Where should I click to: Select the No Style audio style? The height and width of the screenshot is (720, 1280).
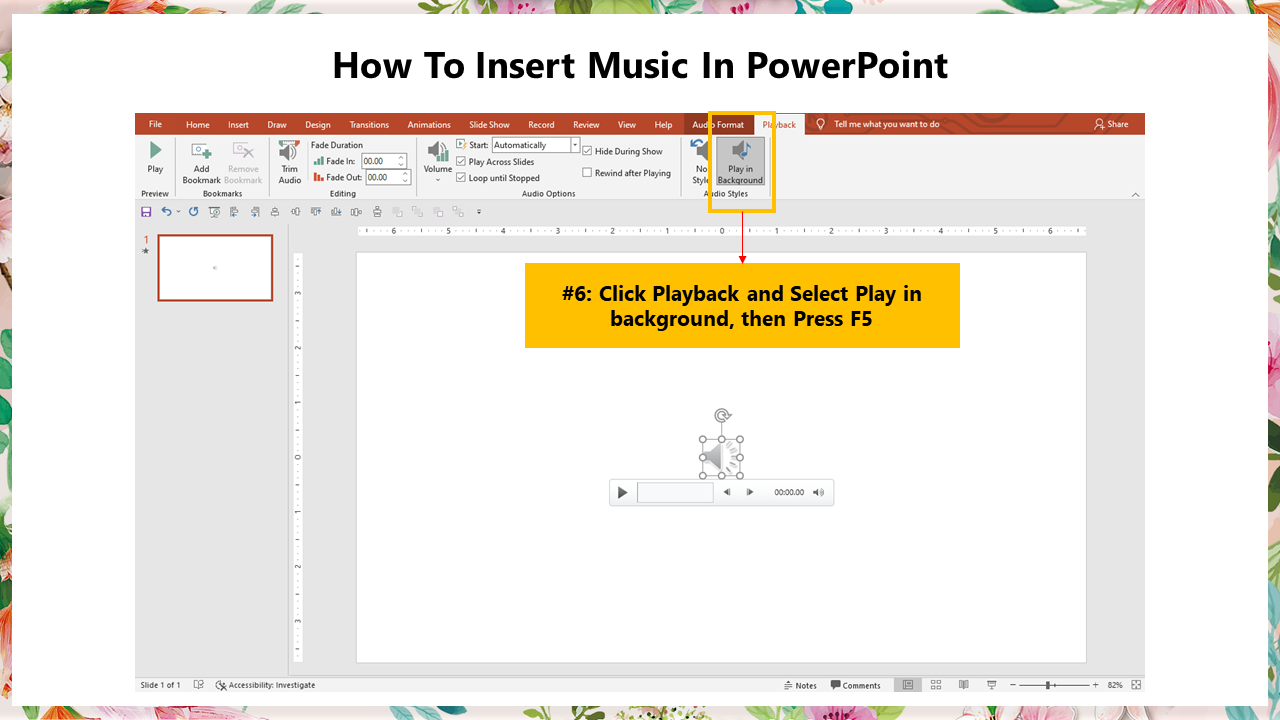point(701,162)
